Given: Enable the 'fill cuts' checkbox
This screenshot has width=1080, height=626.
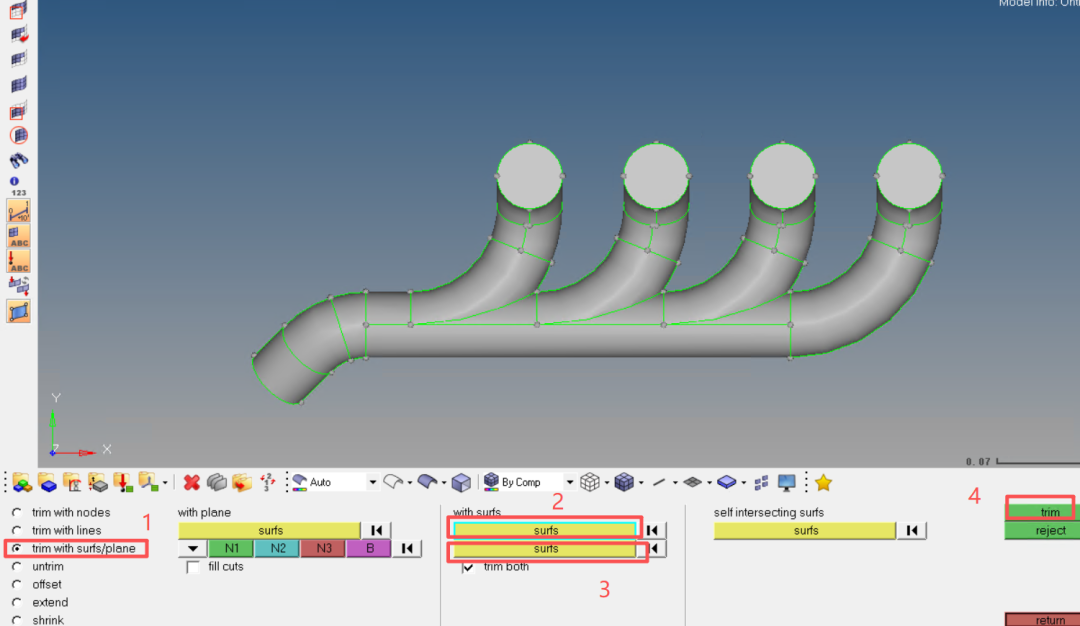Looking at the screenshot, I should pos(193,567).
